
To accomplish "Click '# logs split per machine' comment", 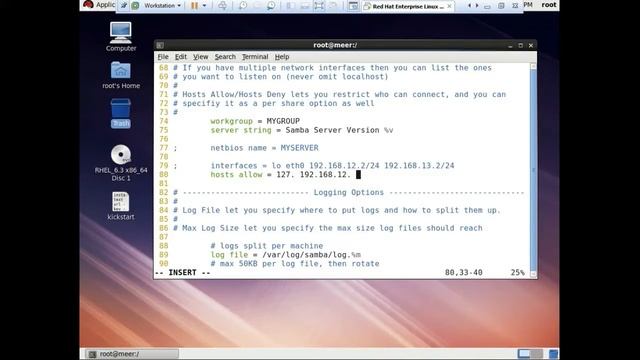I will pyautogui.click(x=267, y=246).
